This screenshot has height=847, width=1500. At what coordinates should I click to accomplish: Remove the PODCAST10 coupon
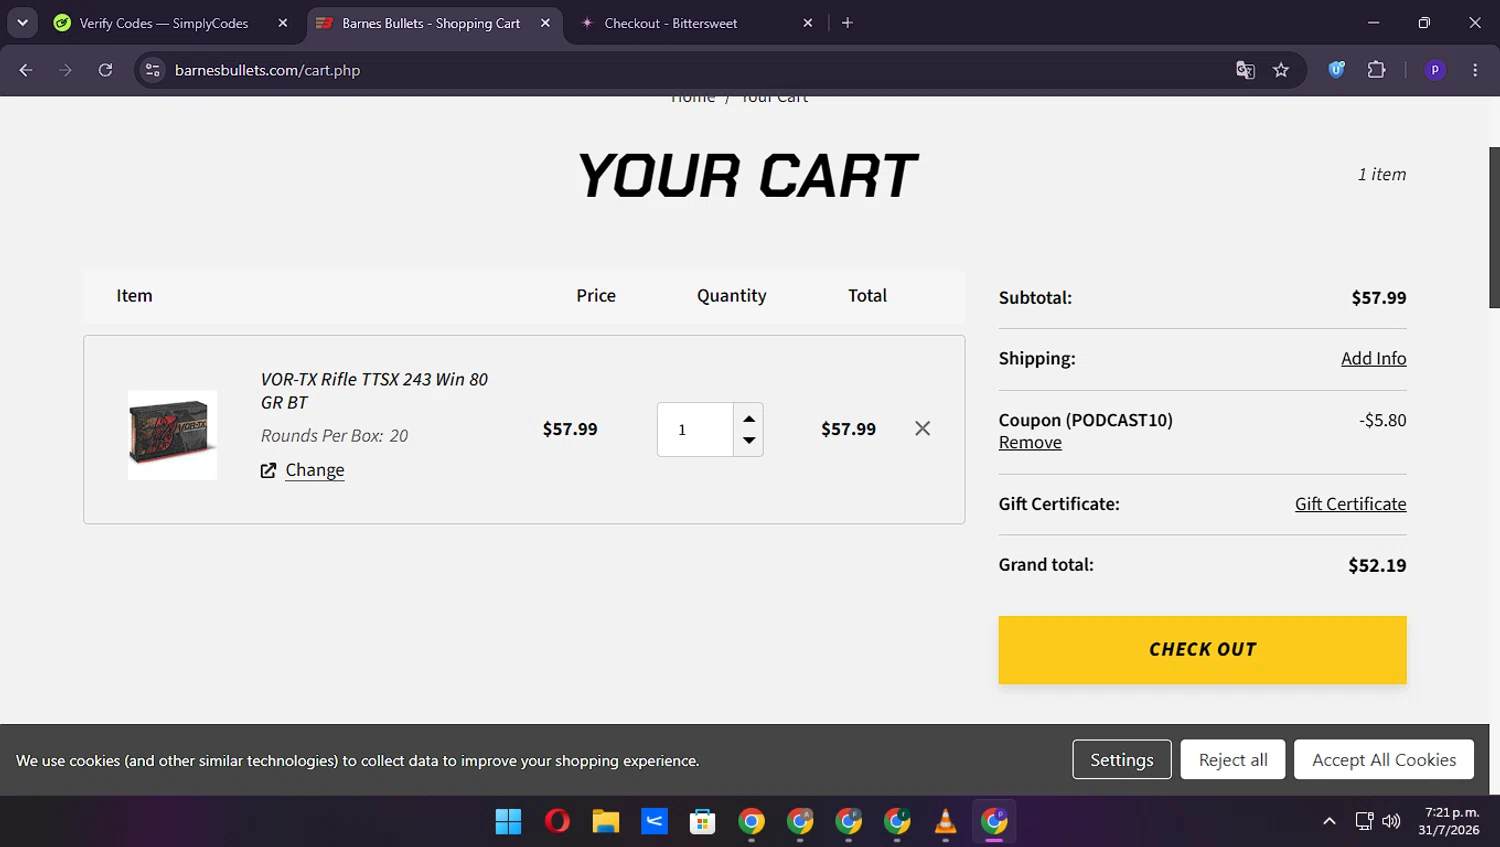(1030, 442)
